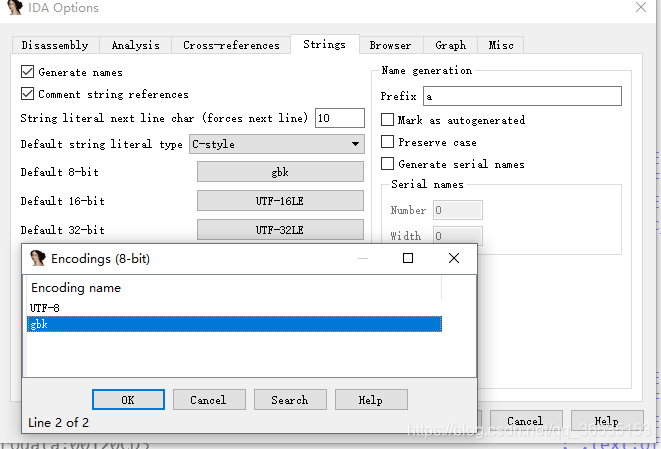The height and width of the screenshot is (449, 661).
Task: Close the Encodings (8-bit) dialog
Action: pos(454,258)
